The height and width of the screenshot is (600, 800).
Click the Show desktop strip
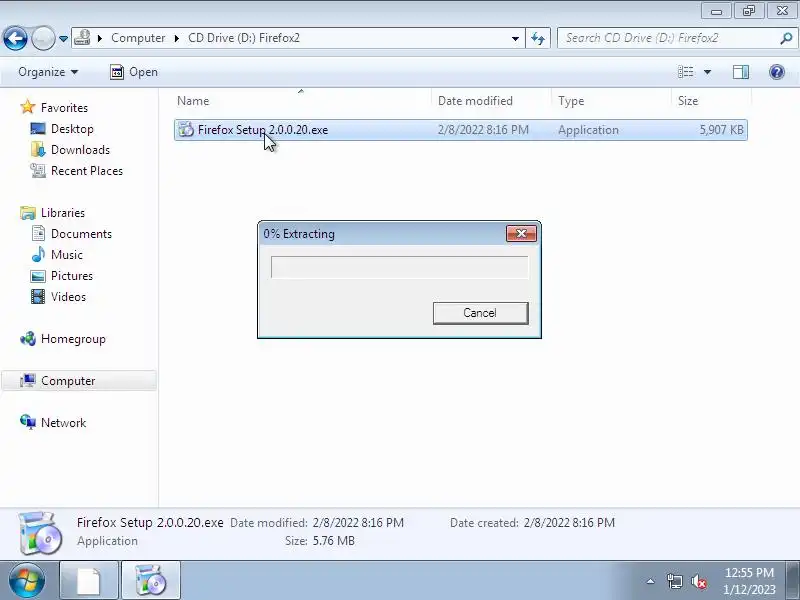pos(794,581)
